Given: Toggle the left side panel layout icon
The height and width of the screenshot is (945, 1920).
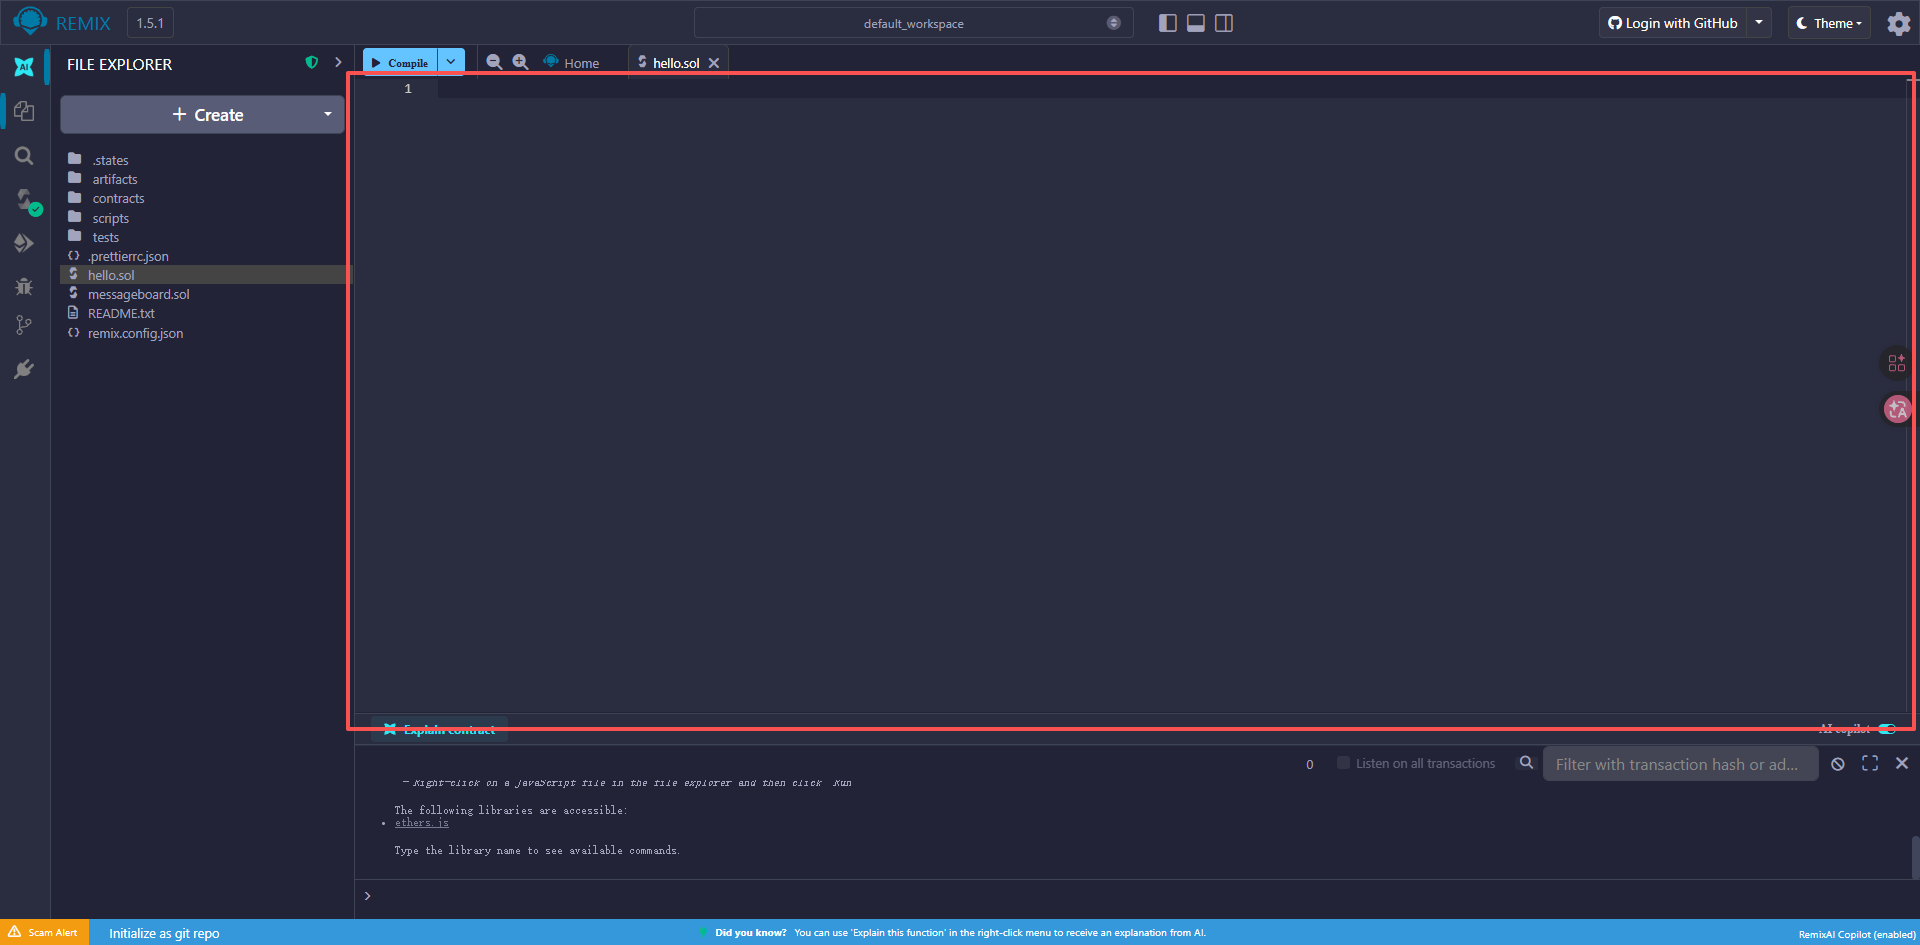Looking at the screenshot, I should (x=1167, y=23).
